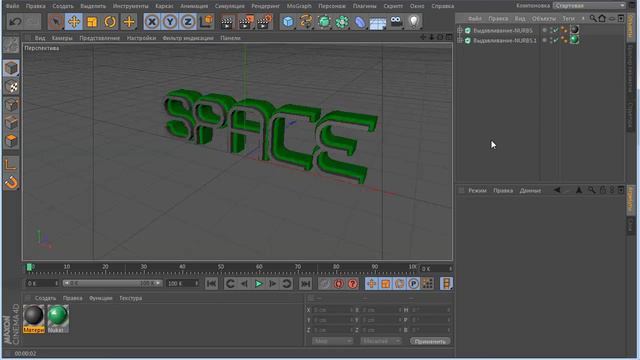The width and height of the screenshot is (640, 360).
Task: Toggle the coordinate system cube icon
Action: click(207, 22)
